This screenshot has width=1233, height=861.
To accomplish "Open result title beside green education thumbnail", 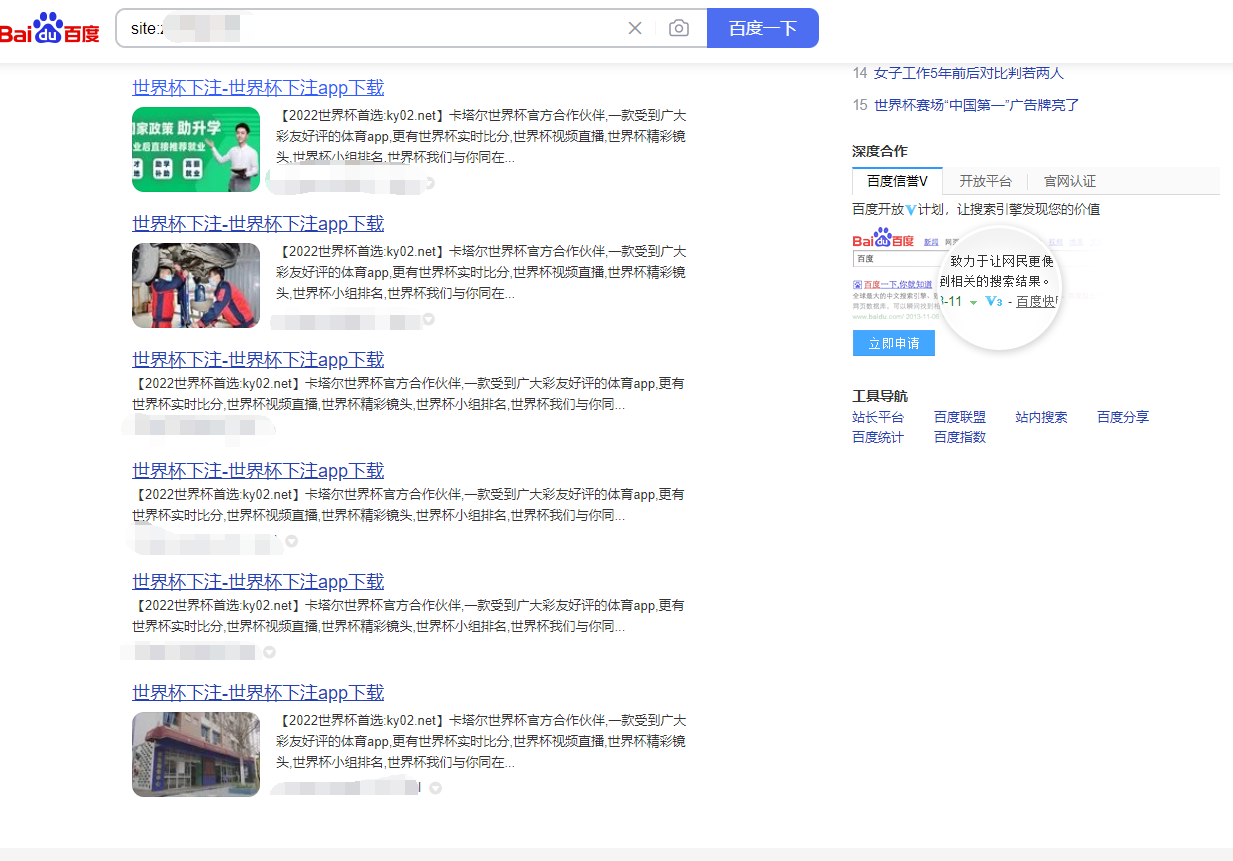I will click(258, 88).
